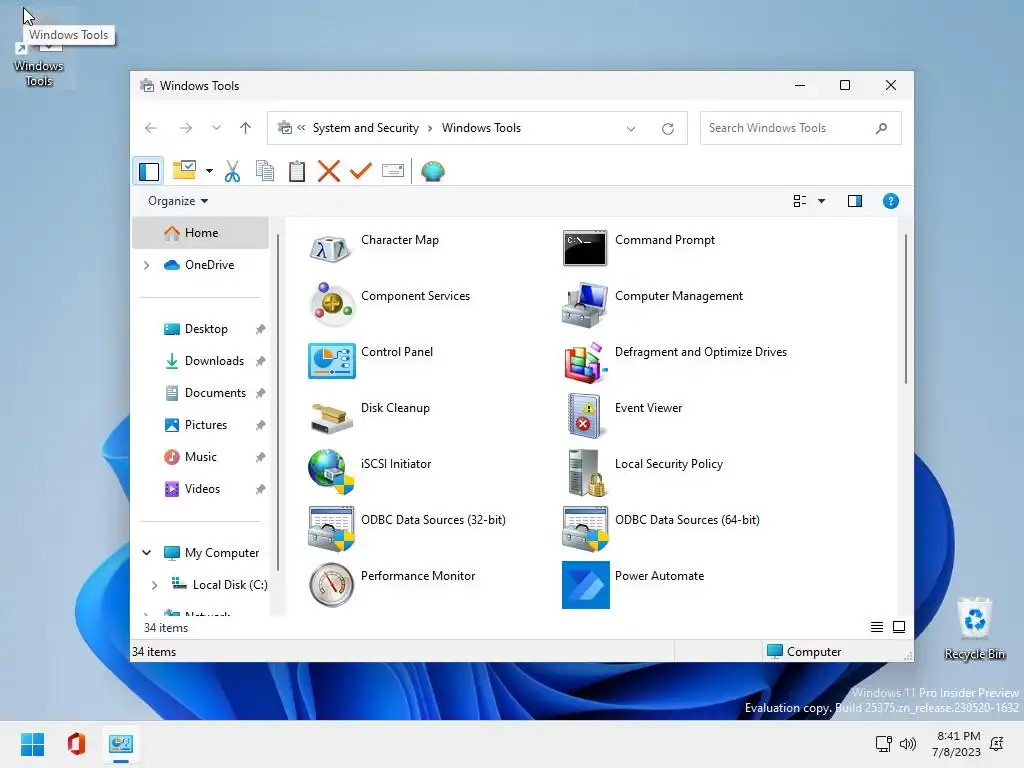Click the Copy toolbar icon
The image size is (1024, 768).
point(264,171)
